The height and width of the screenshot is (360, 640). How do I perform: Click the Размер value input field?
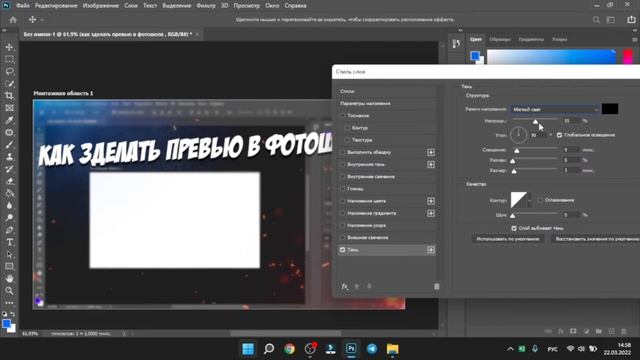coord(571,170)
